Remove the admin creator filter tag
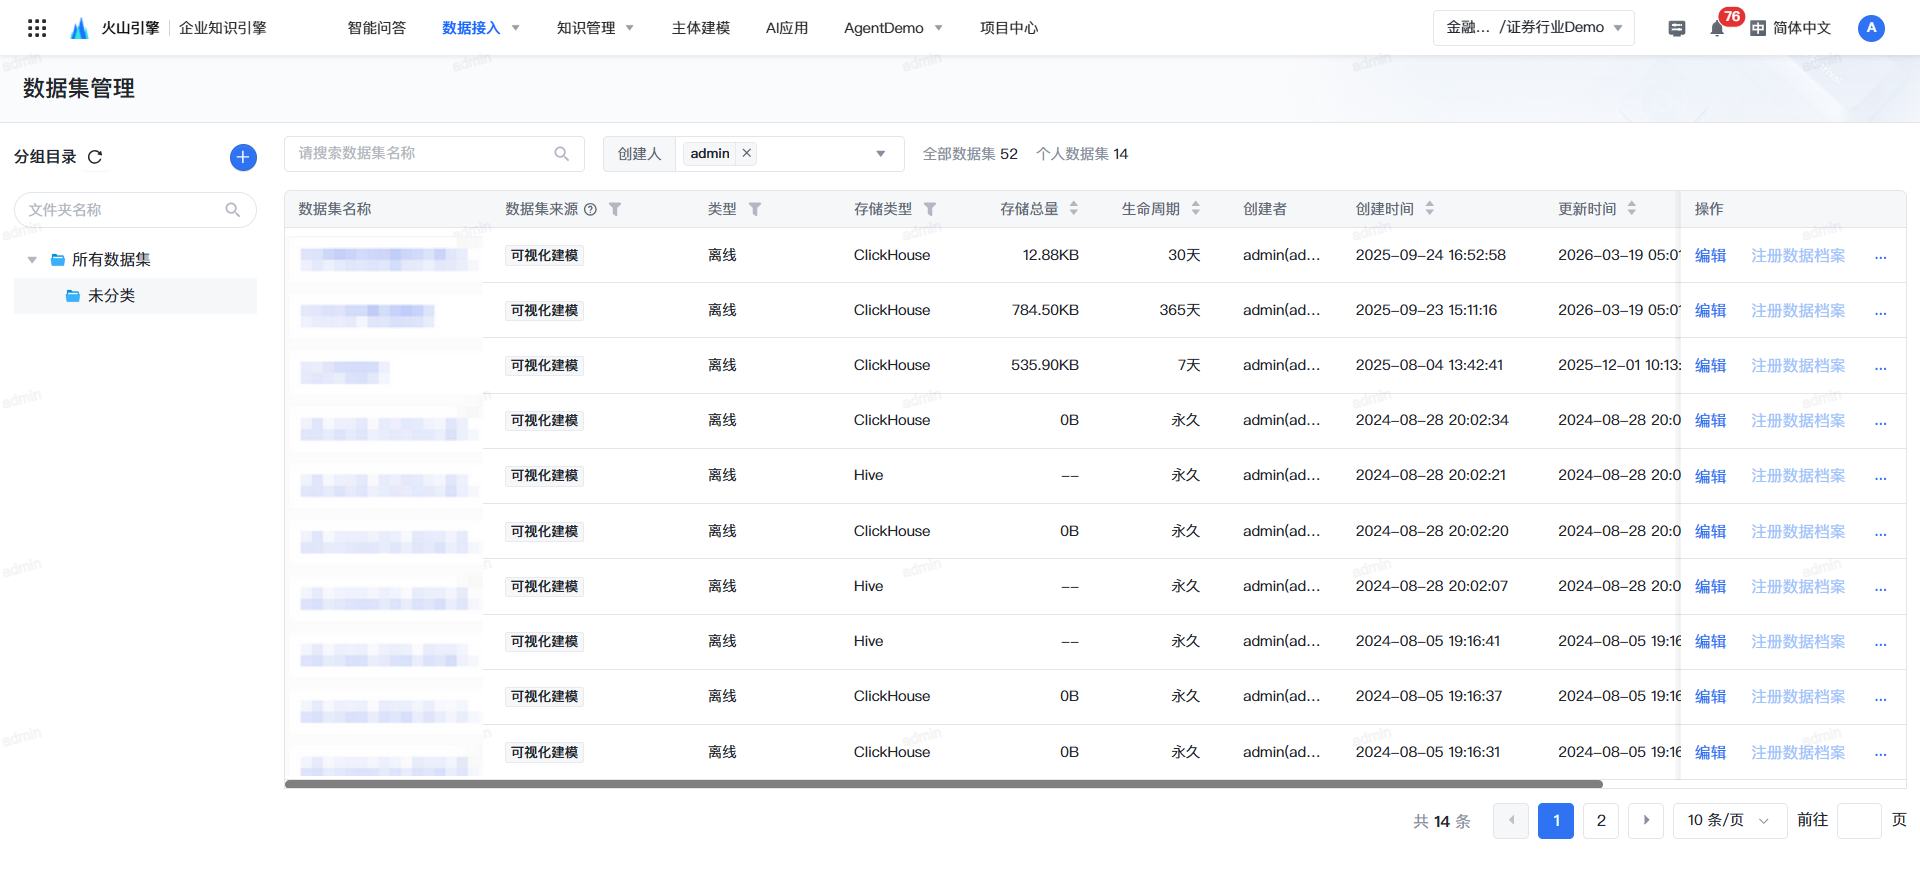This screenshot has width=1920, height=878. [x=746, y=153]
